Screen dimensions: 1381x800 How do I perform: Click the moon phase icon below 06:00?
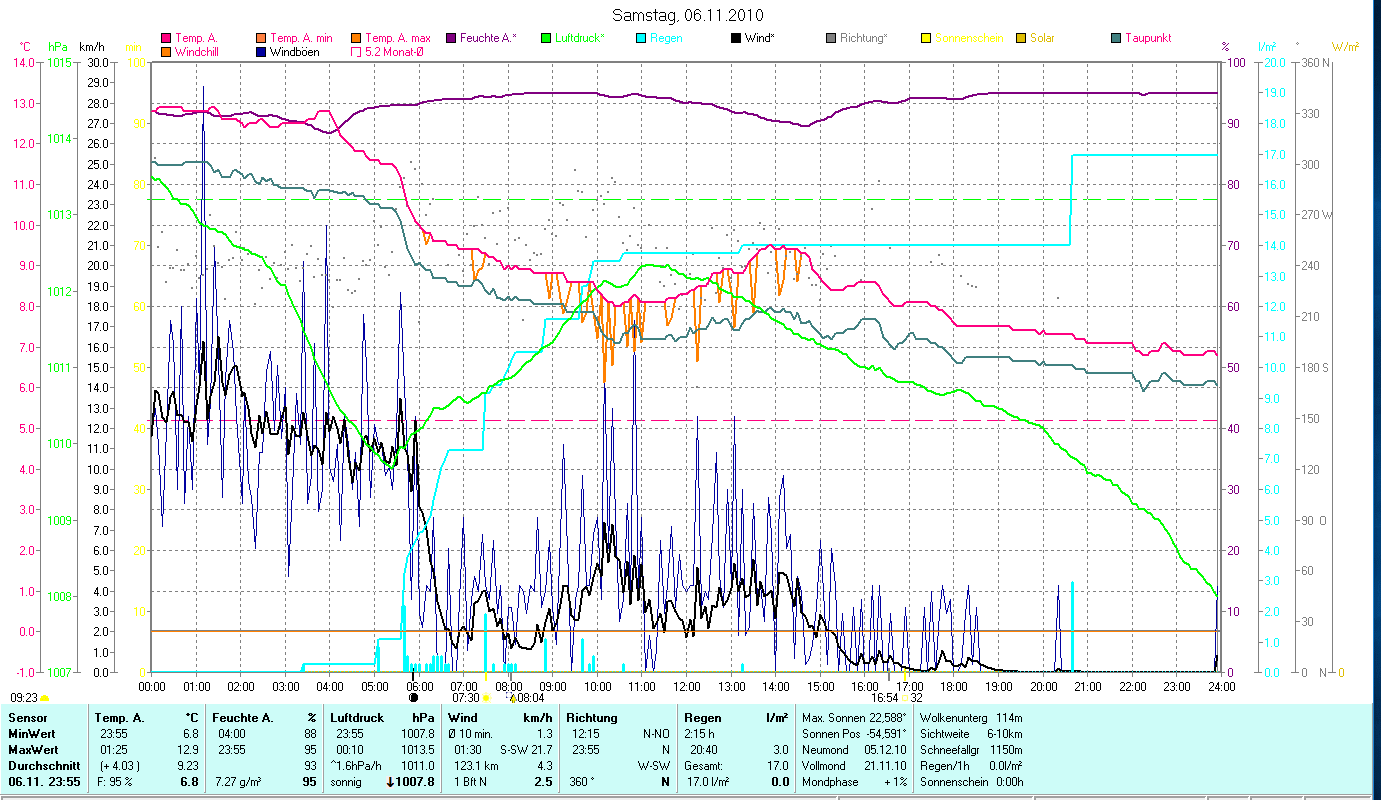(412, 697)
